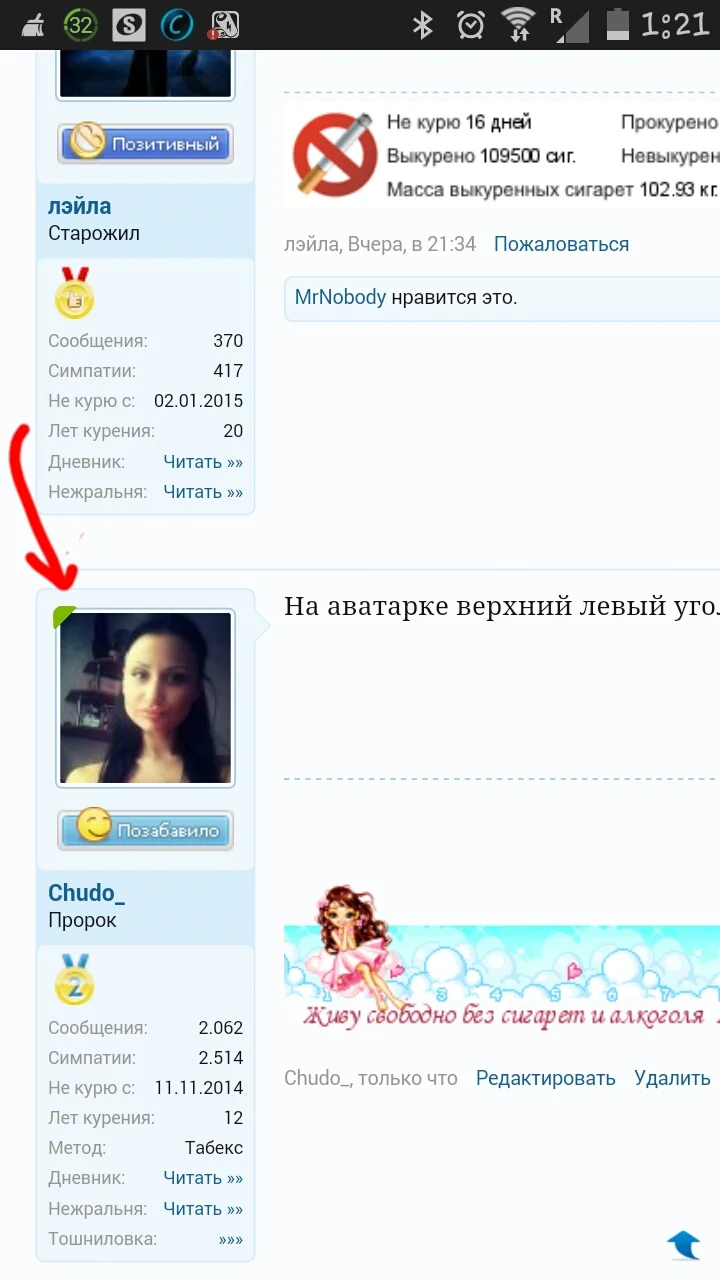Click the green online indicator on Chudo_ avatar
This screenshot has width=720, height=1280.
[x=63, y=615]
